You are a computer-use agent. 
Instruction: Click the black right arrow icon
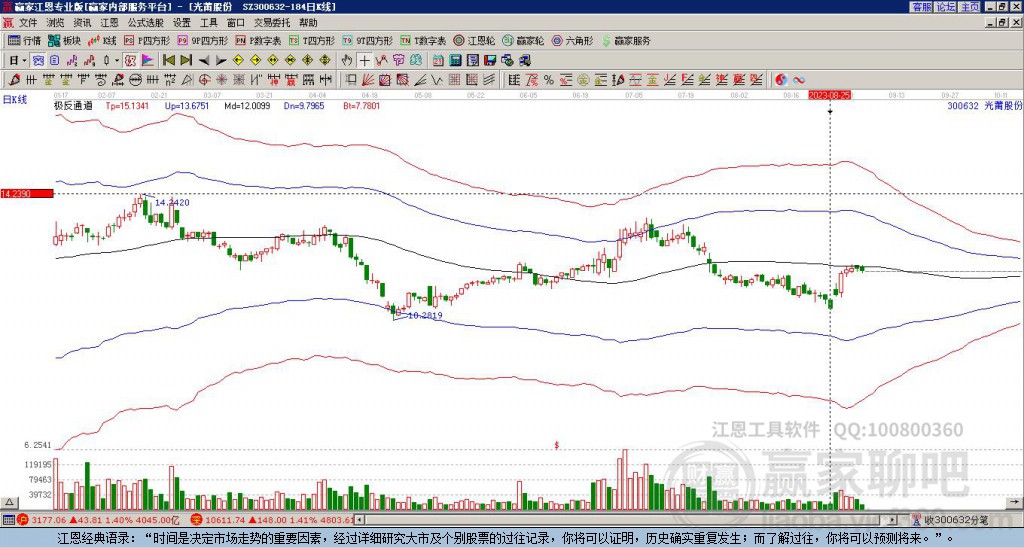coord(221,61)
